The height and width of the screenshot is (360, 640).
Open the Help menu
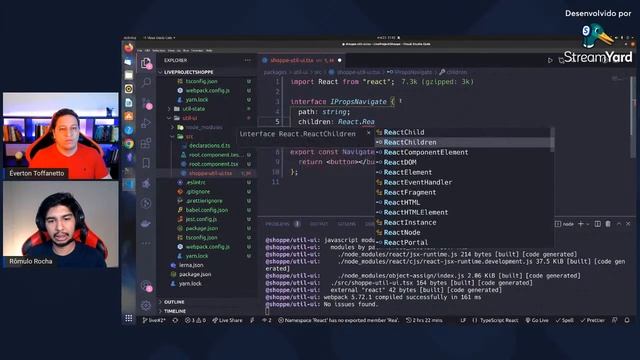click(209, 51)
